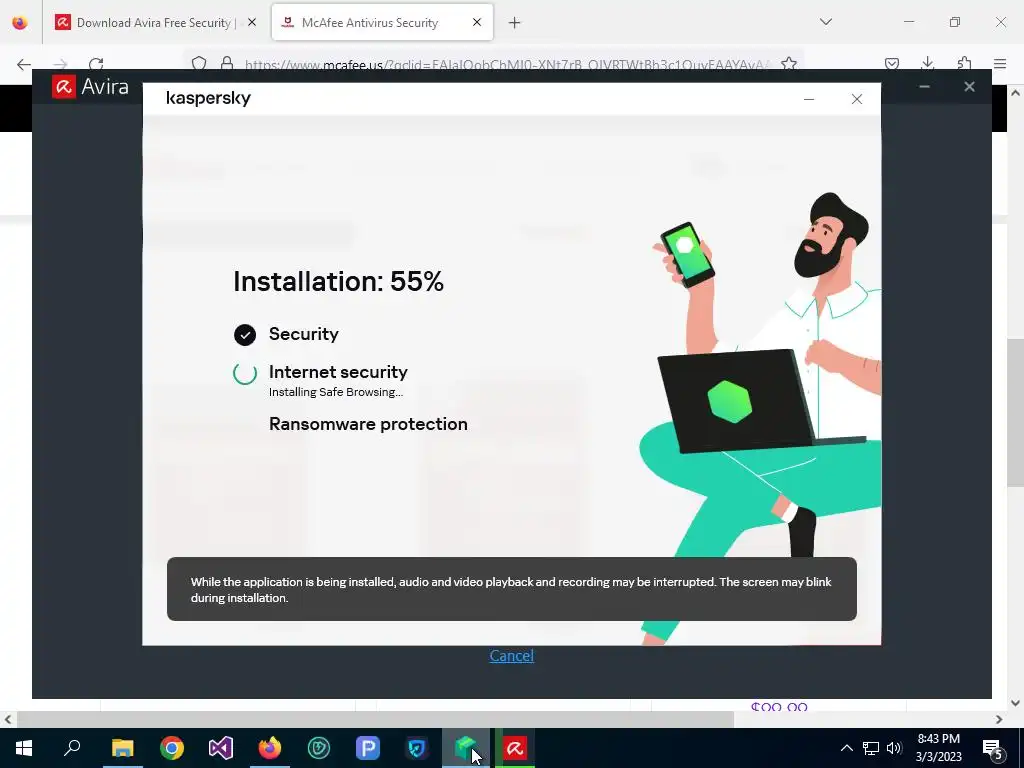The image size is (1024, 768).
Task: Open the Windows notification center
Action: tap(993, 748)
